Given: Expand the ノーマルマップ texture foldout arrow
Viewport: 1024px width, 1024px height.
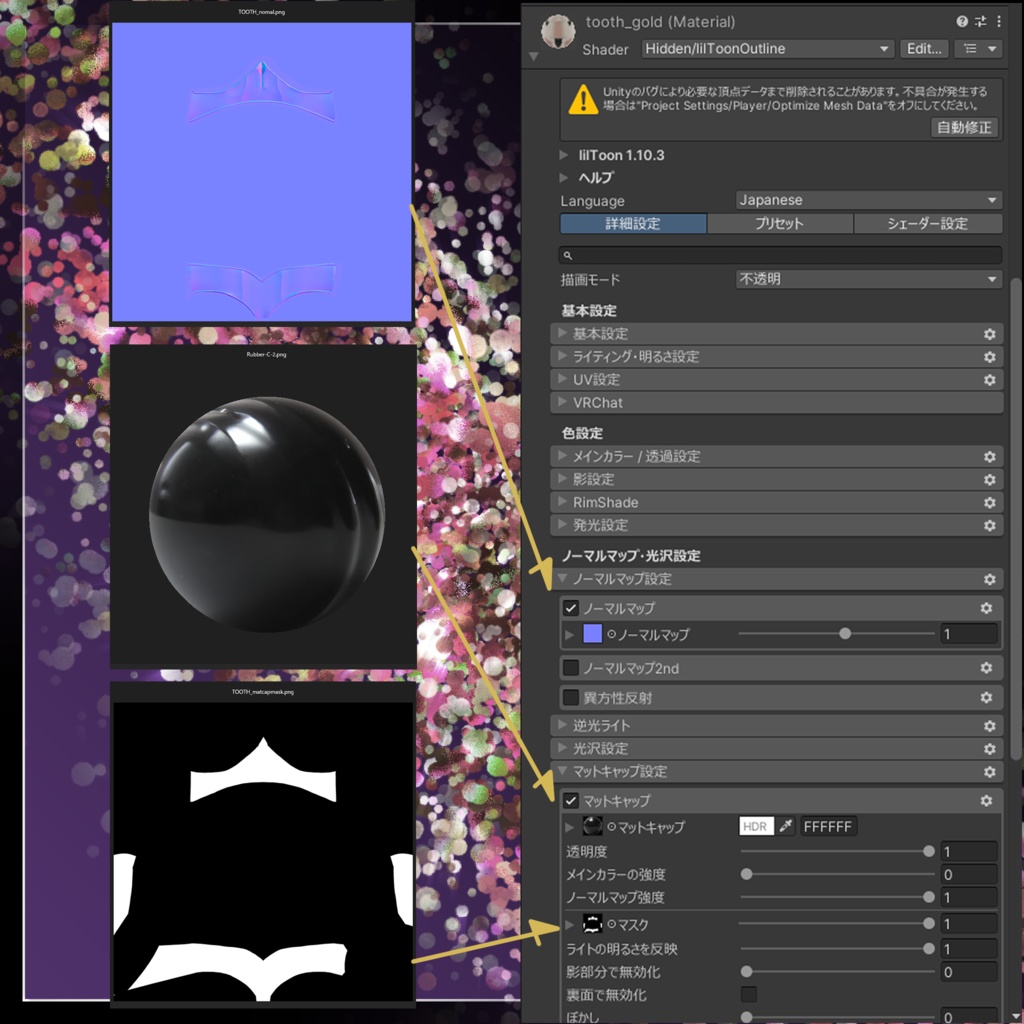Looking at the screenshot, I should click(569, 634).
